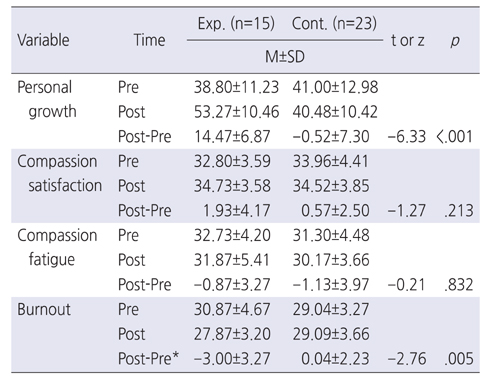Select the Exp. (n=15) header
This screenshot has height=379, width=491.
tap(236, 24)
